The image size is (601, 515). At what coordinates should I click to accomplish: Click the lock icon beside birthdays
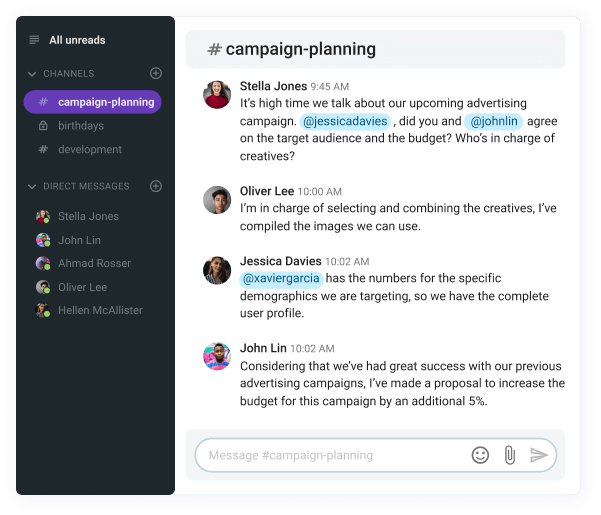click(43, 125)
